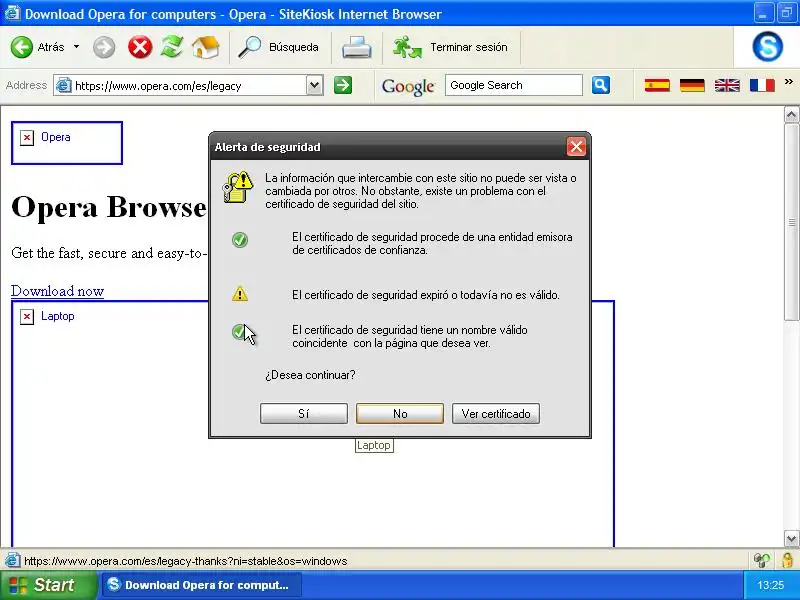Click '¿Desea continuar?' text
Screen dimensions: 800x600
(310, 375)
